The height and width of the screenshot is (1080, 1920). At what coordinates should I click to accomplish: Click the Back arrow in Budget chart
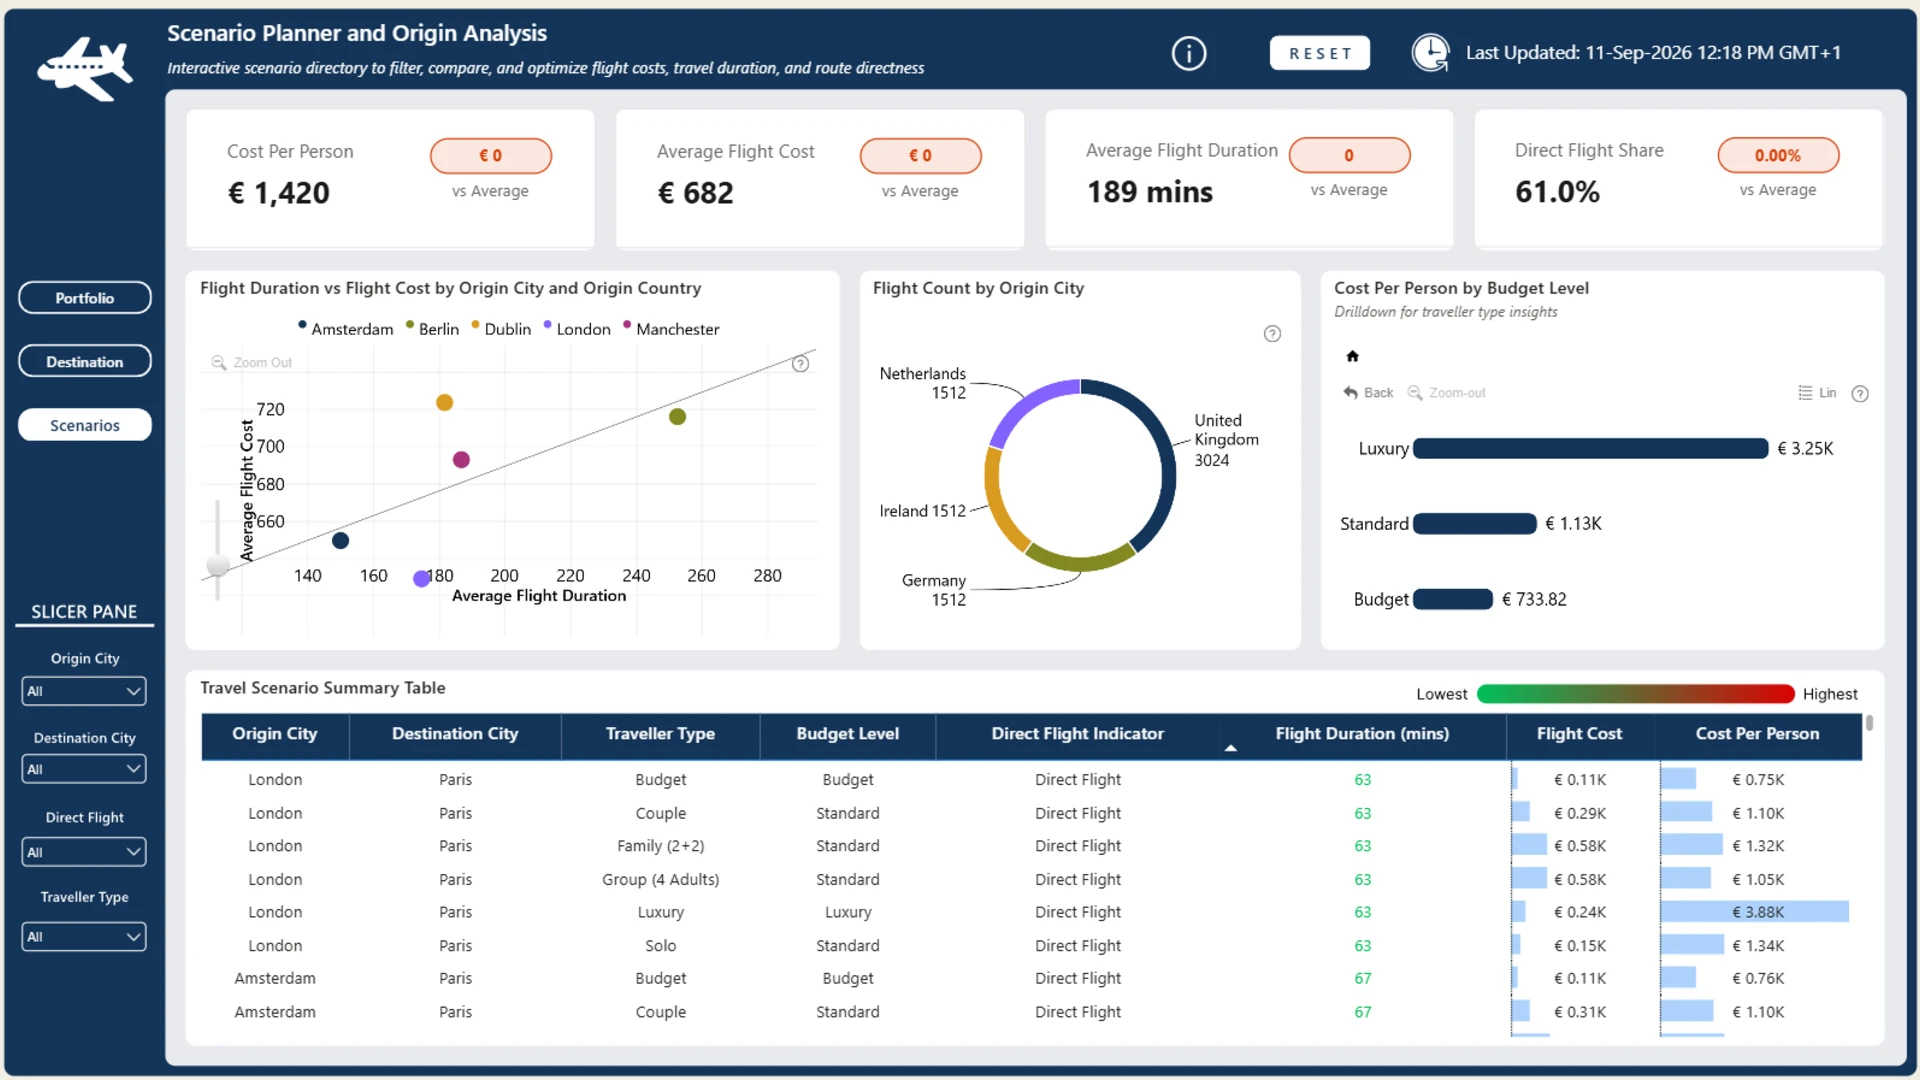click(1351, 393)
